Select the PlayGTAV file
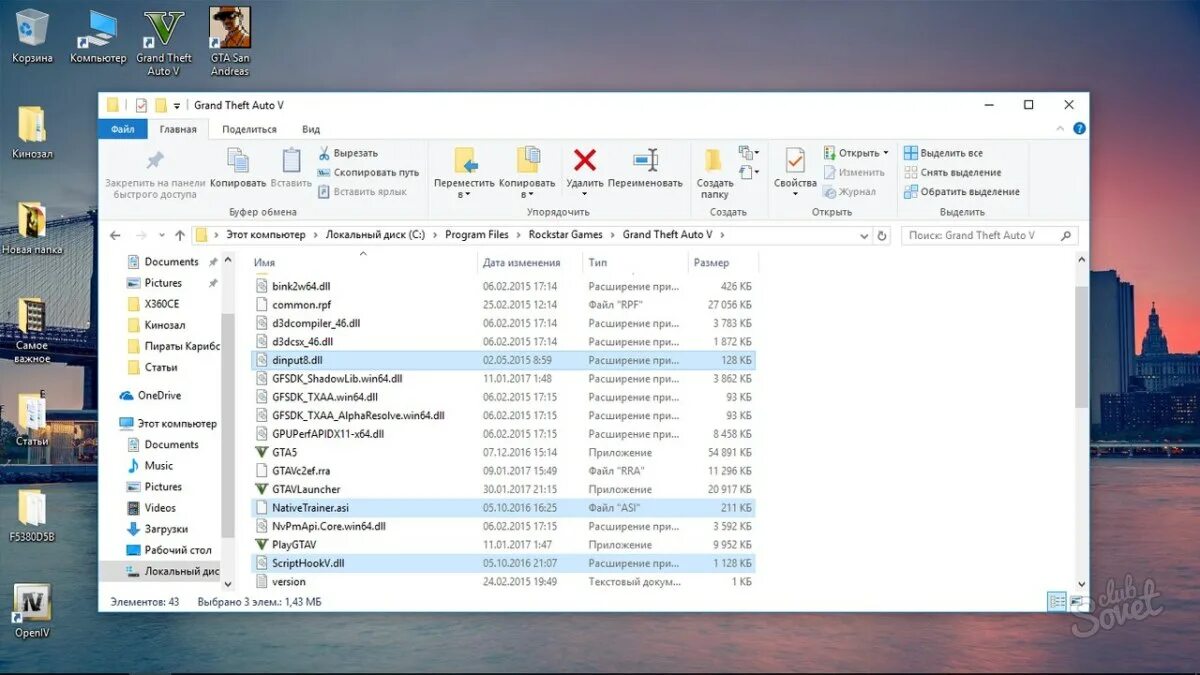The width and height of the screenshot is (1200, 675). tap(503, 545)
